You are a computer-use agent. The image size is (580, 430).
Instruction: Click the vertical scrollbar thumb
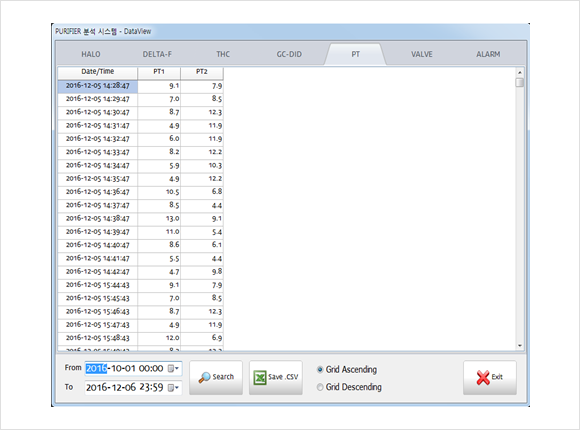pyautogui.click(x=520, y=82)
